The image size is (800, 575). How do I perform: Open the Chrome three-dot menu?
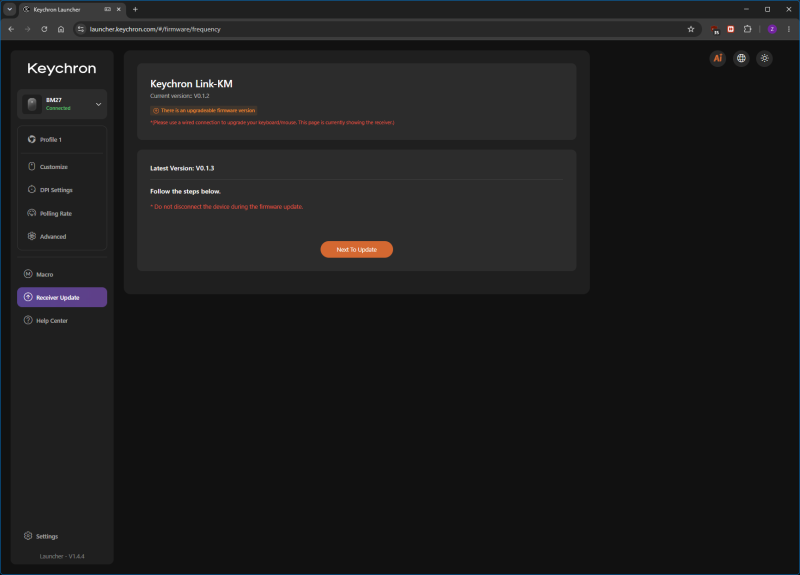[x=789, y=29]
